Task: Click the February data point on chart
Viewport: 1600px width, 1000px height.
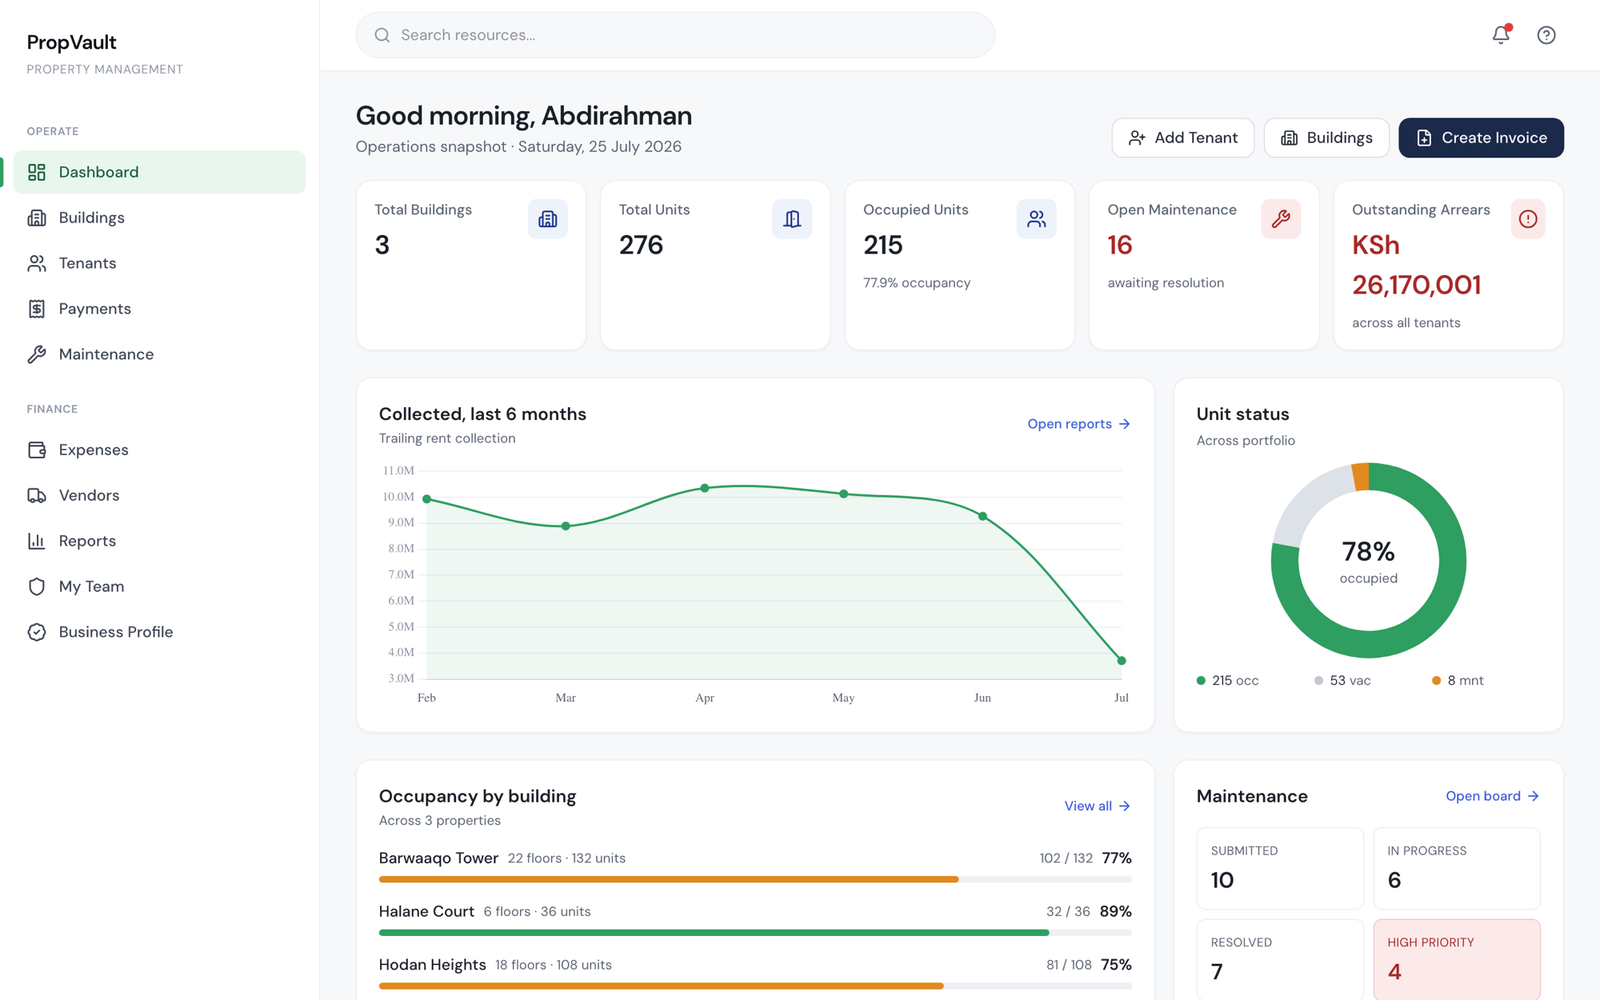Action: [427, 499]
